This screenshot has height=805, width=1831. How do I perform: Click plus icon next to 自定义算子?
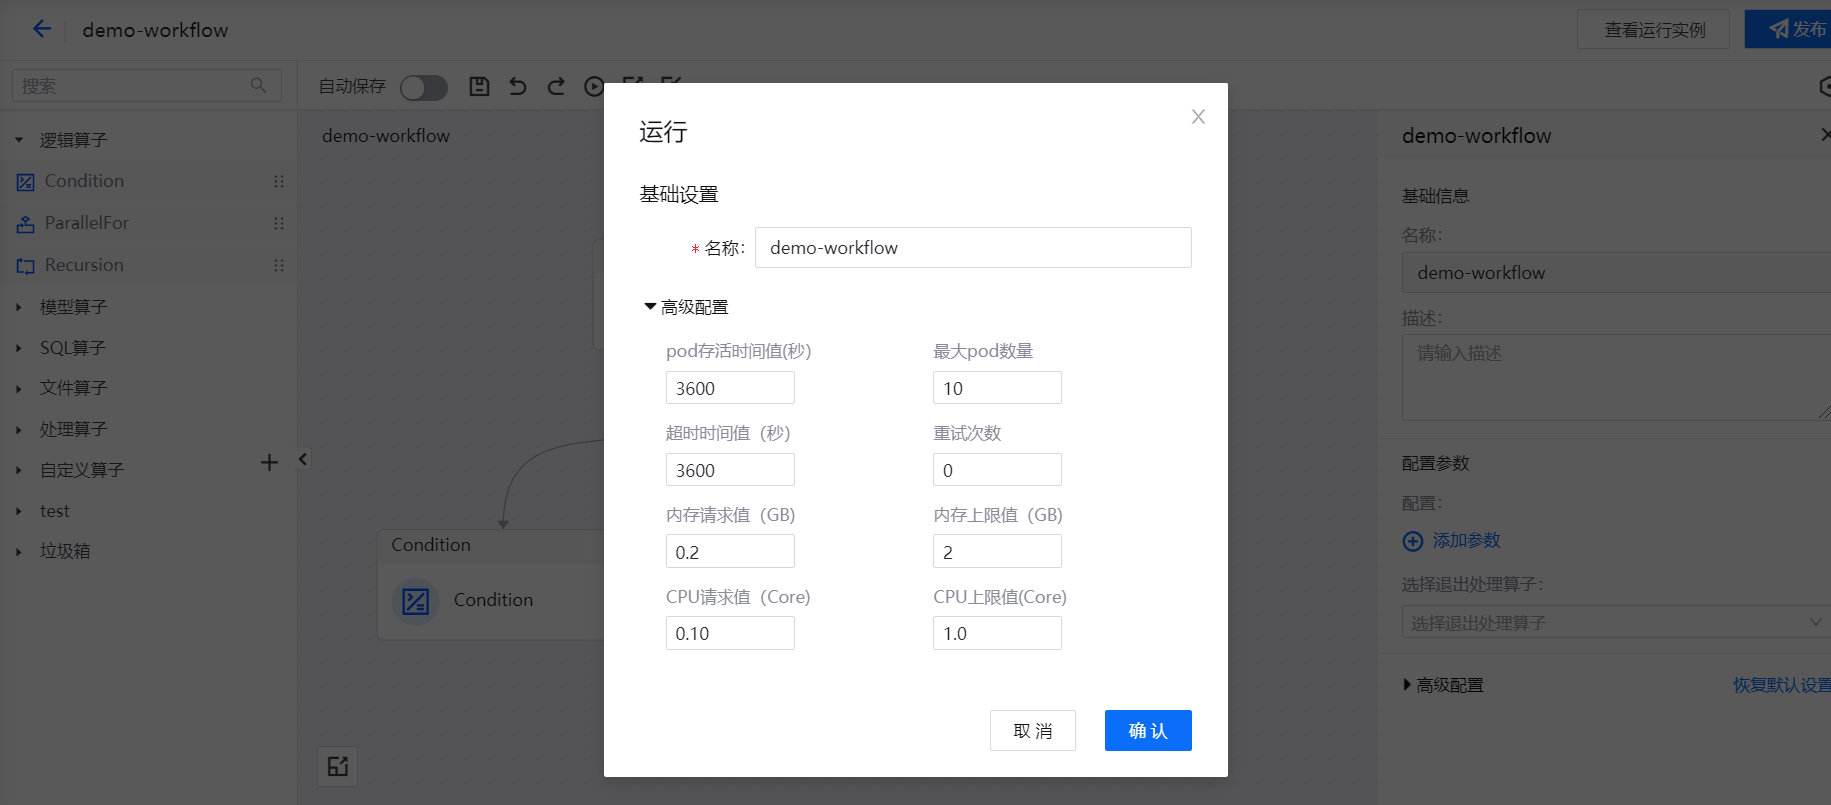[269, 462]
